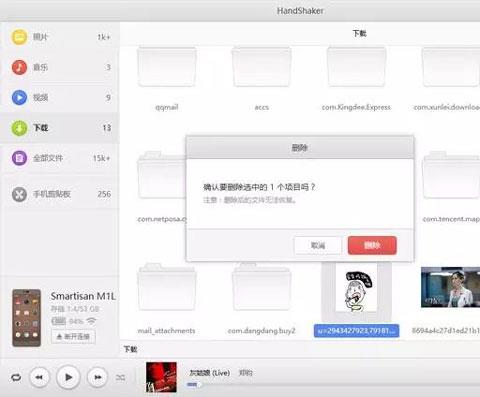Skip to previous track

click(x=39, y=377)
